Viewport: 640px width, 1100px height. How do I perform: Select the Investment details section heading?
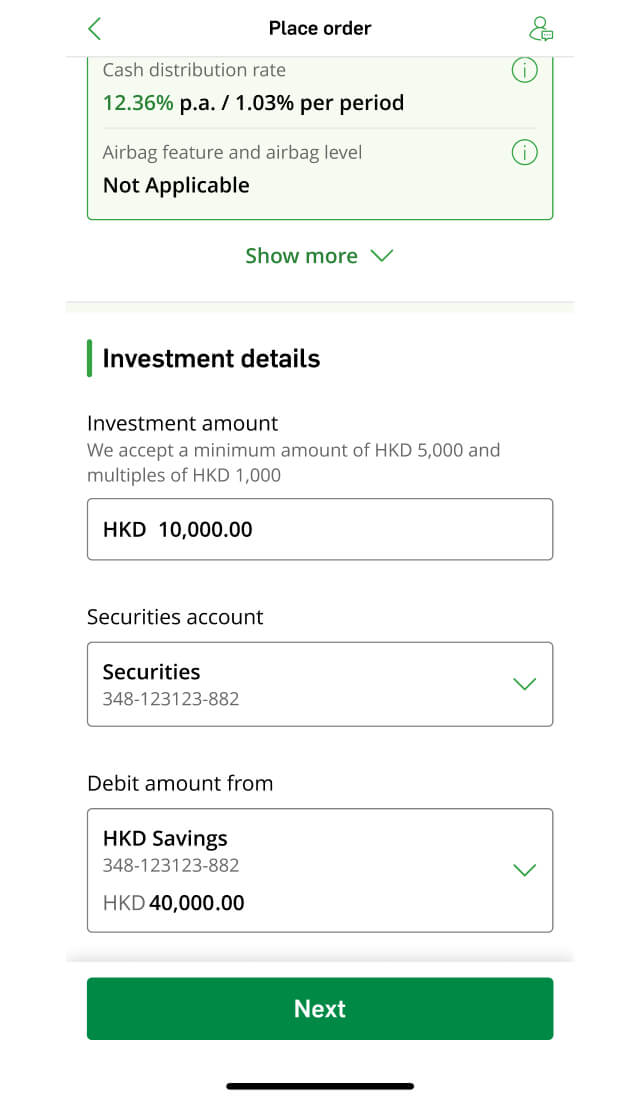point(211,358)
